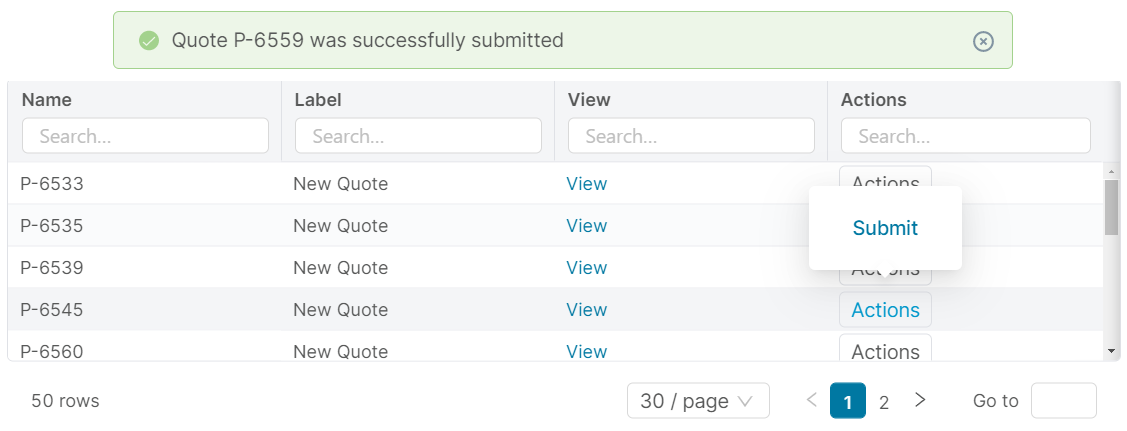Go to next page arrow

click(920, 400)
